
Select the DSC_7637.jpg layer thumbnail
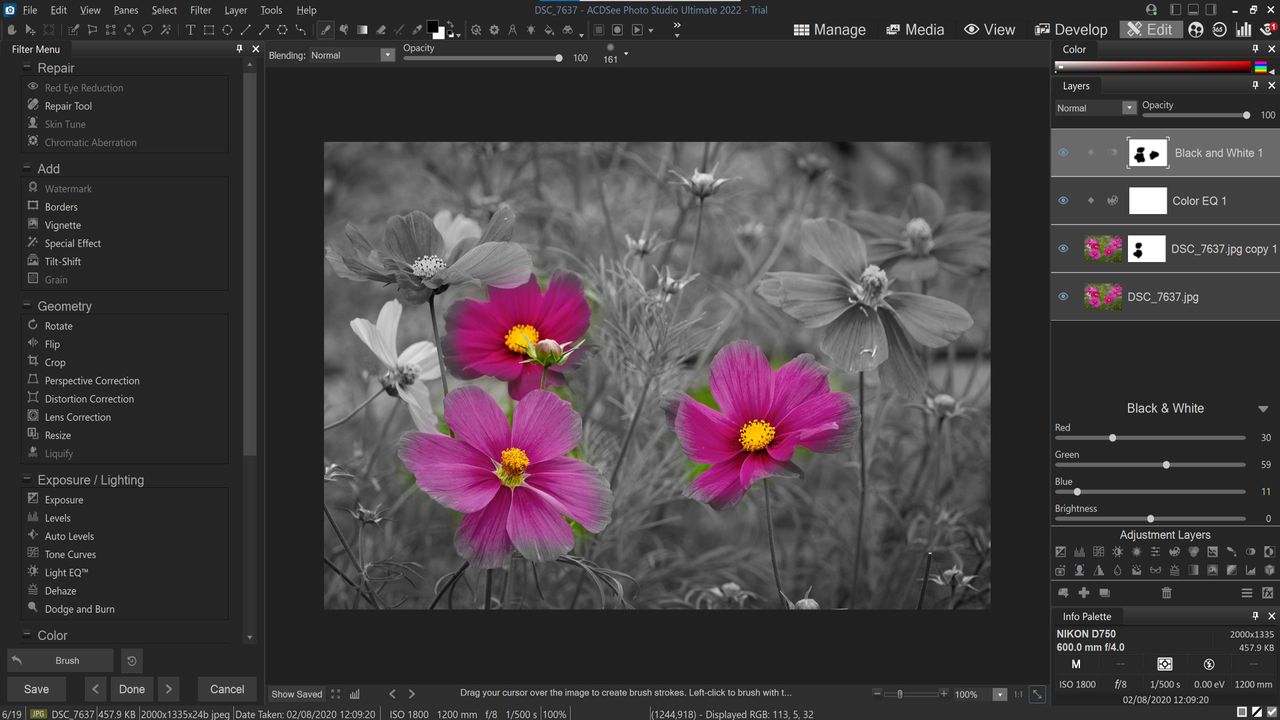coord(1103,296)
